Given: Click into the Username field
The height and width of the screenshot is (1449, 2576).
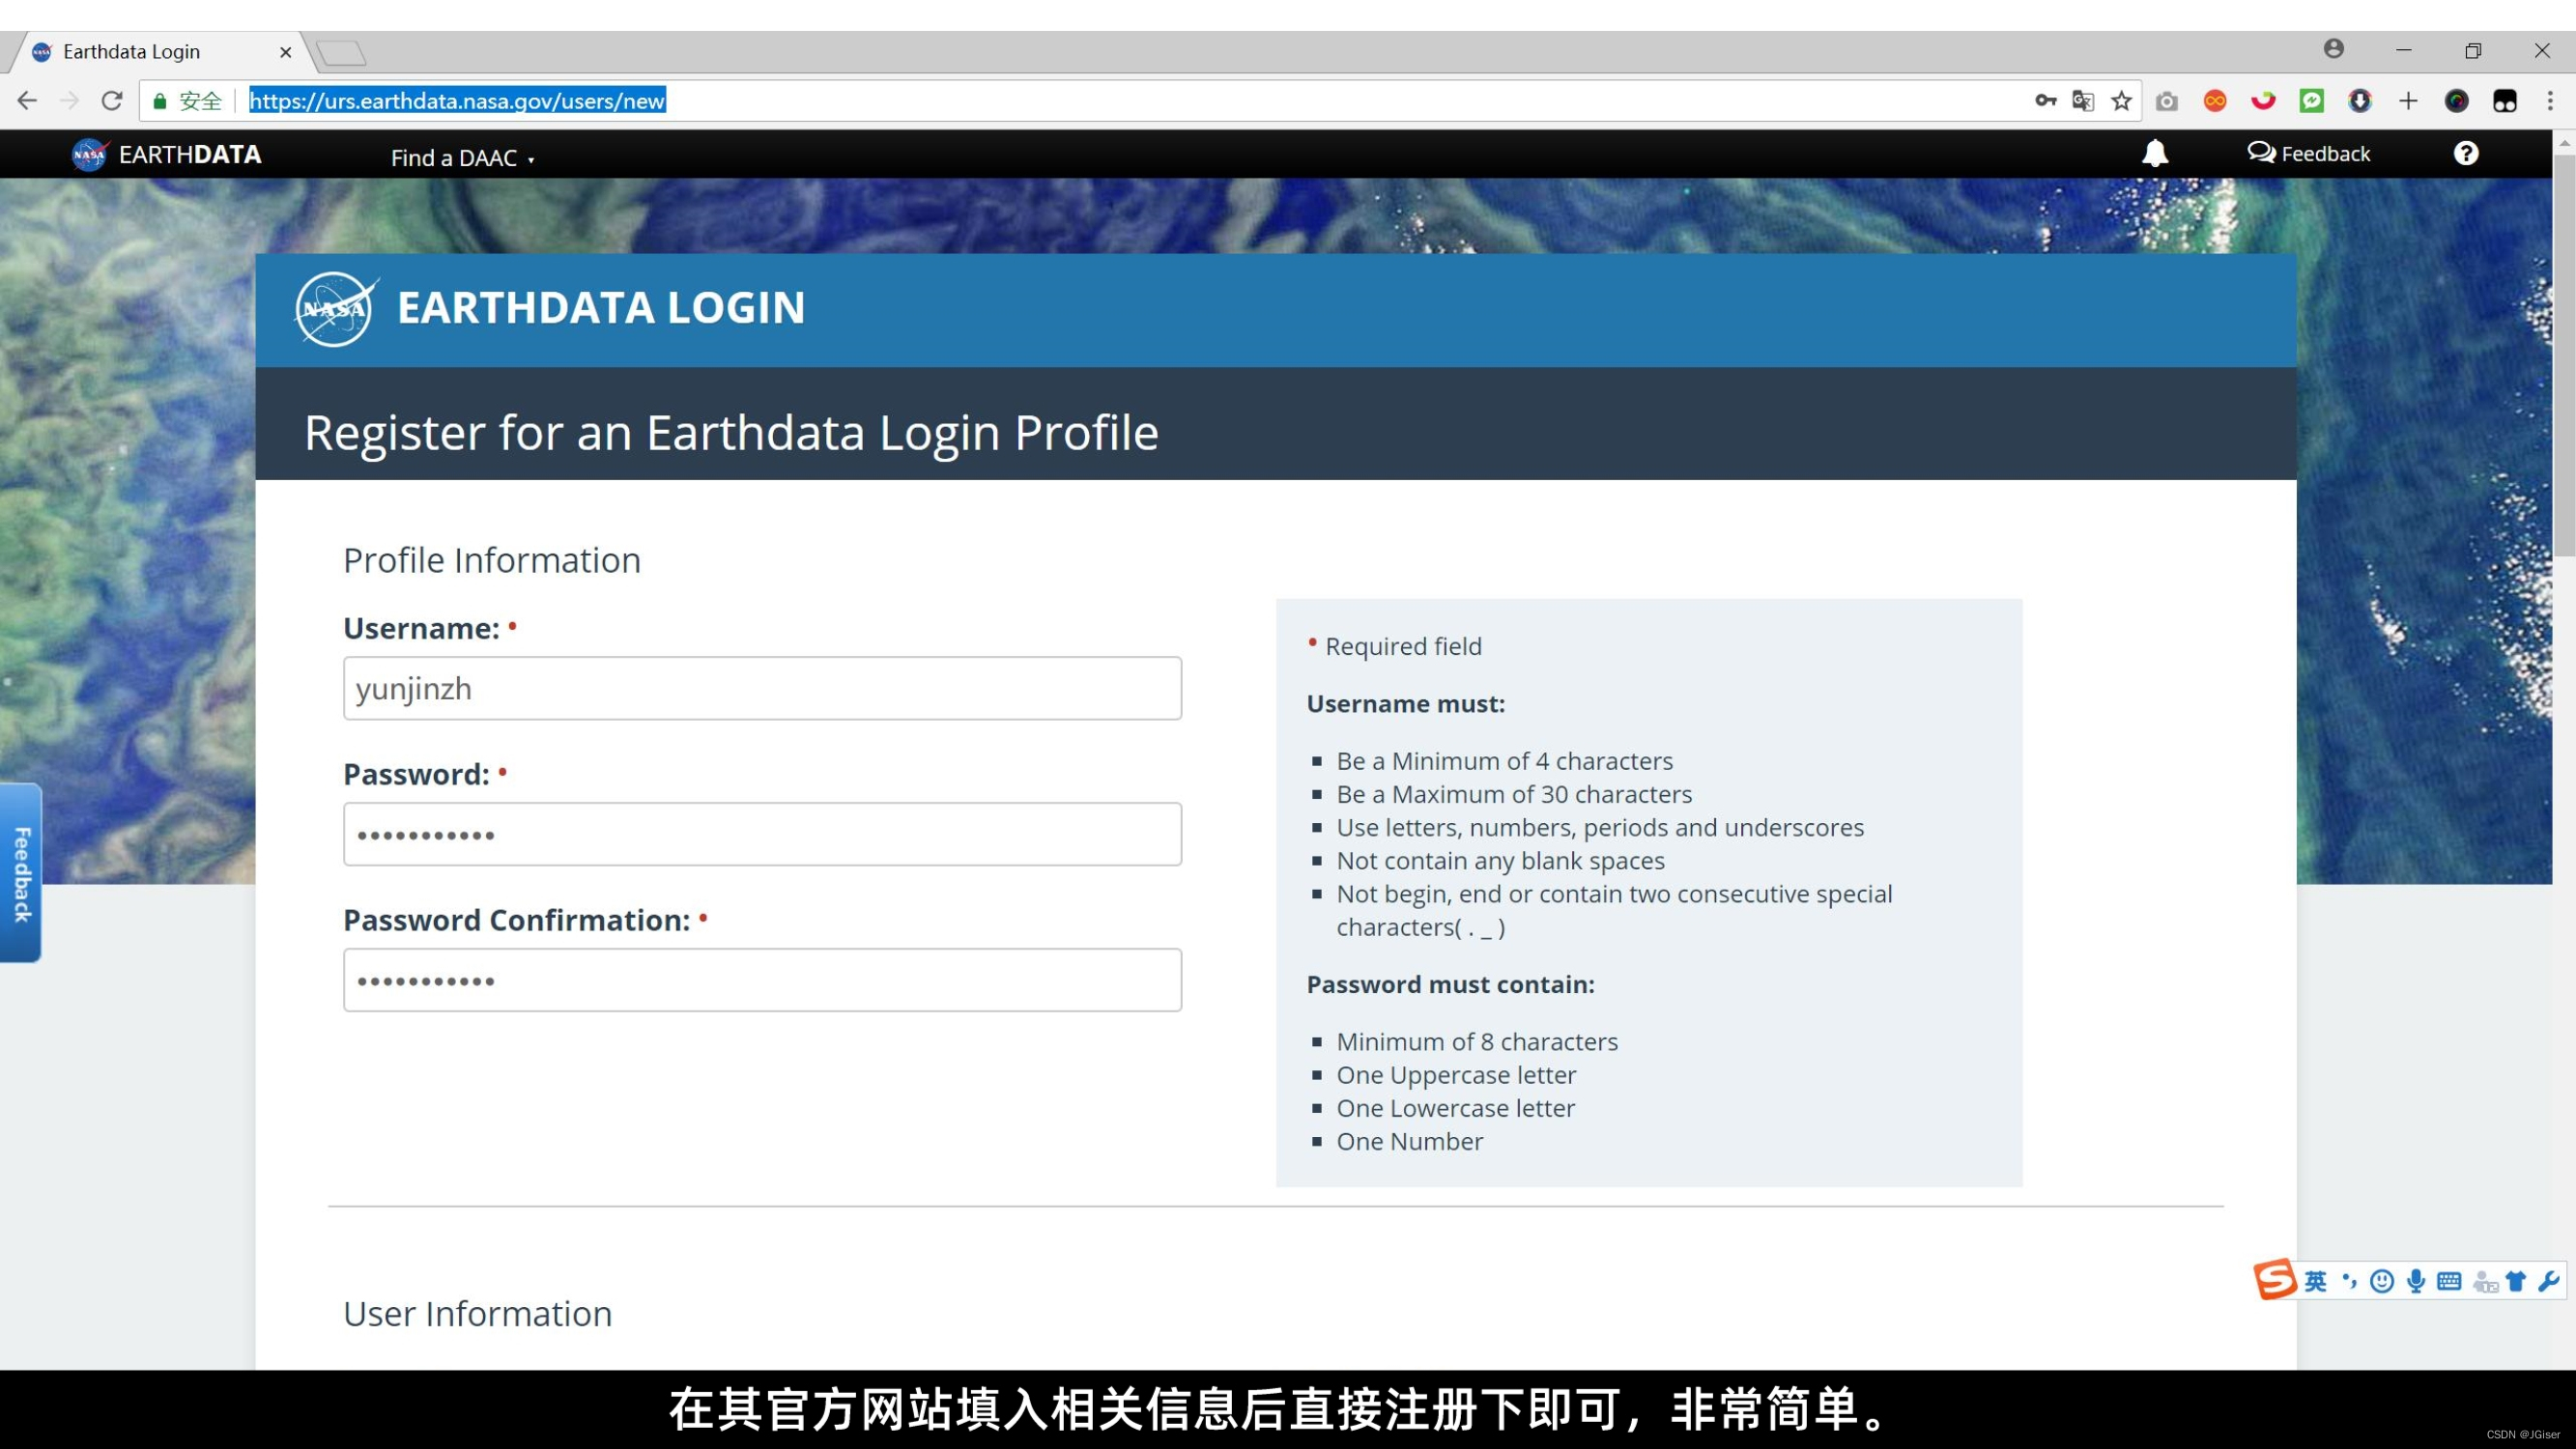Looking at the screenshot, I should tap(762, 688).
